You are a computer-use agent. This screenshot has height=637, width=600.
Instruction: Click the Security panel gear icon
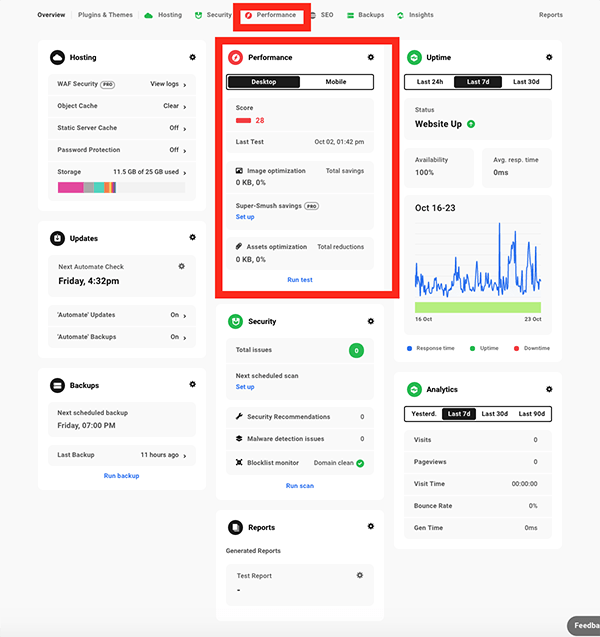tap(371, 322)
